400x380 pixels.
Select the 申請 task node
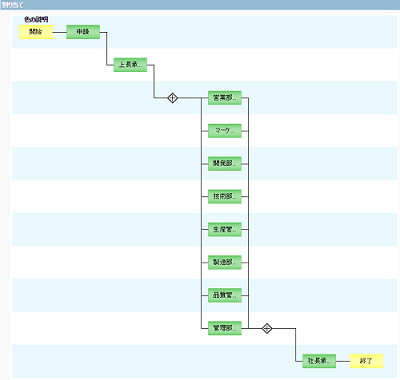tap(83, 32)
